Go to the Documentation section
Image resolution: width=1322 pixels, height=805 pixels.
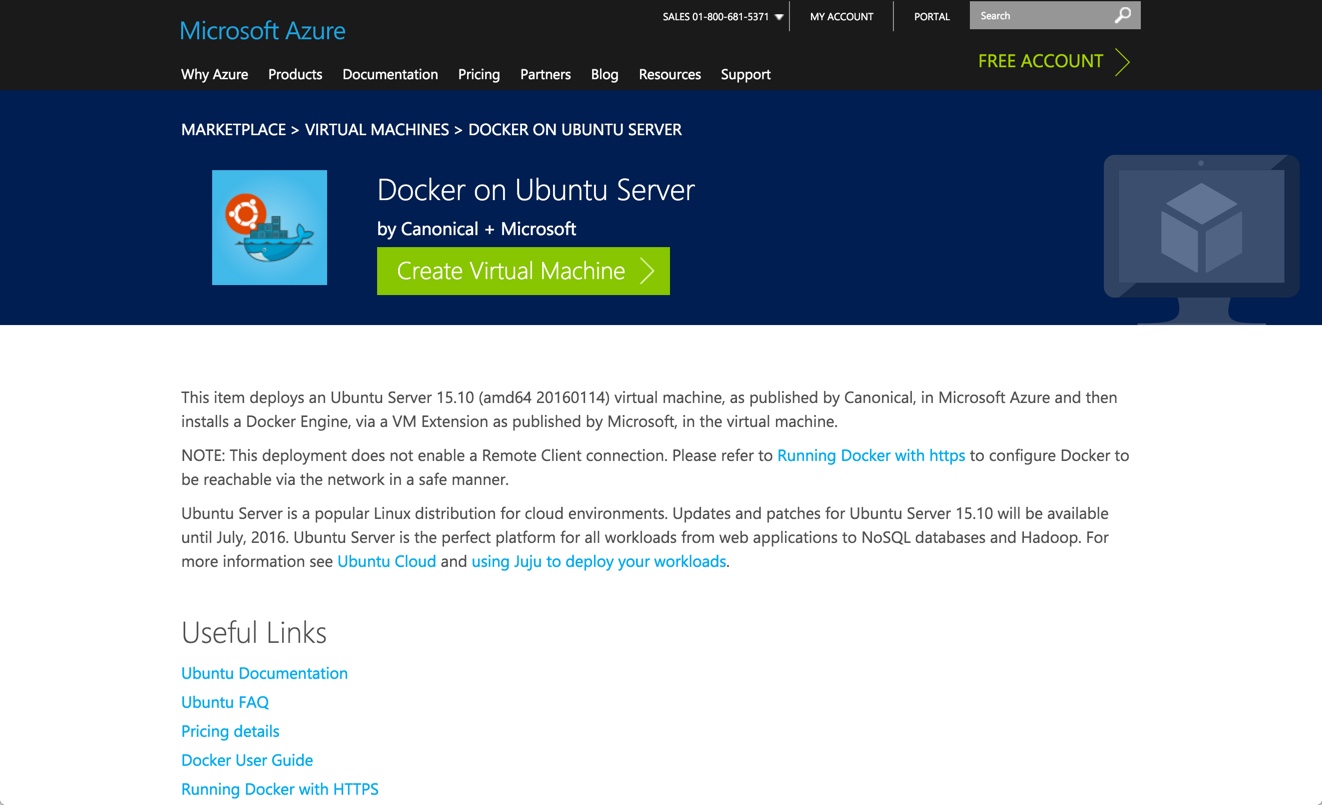390,75
